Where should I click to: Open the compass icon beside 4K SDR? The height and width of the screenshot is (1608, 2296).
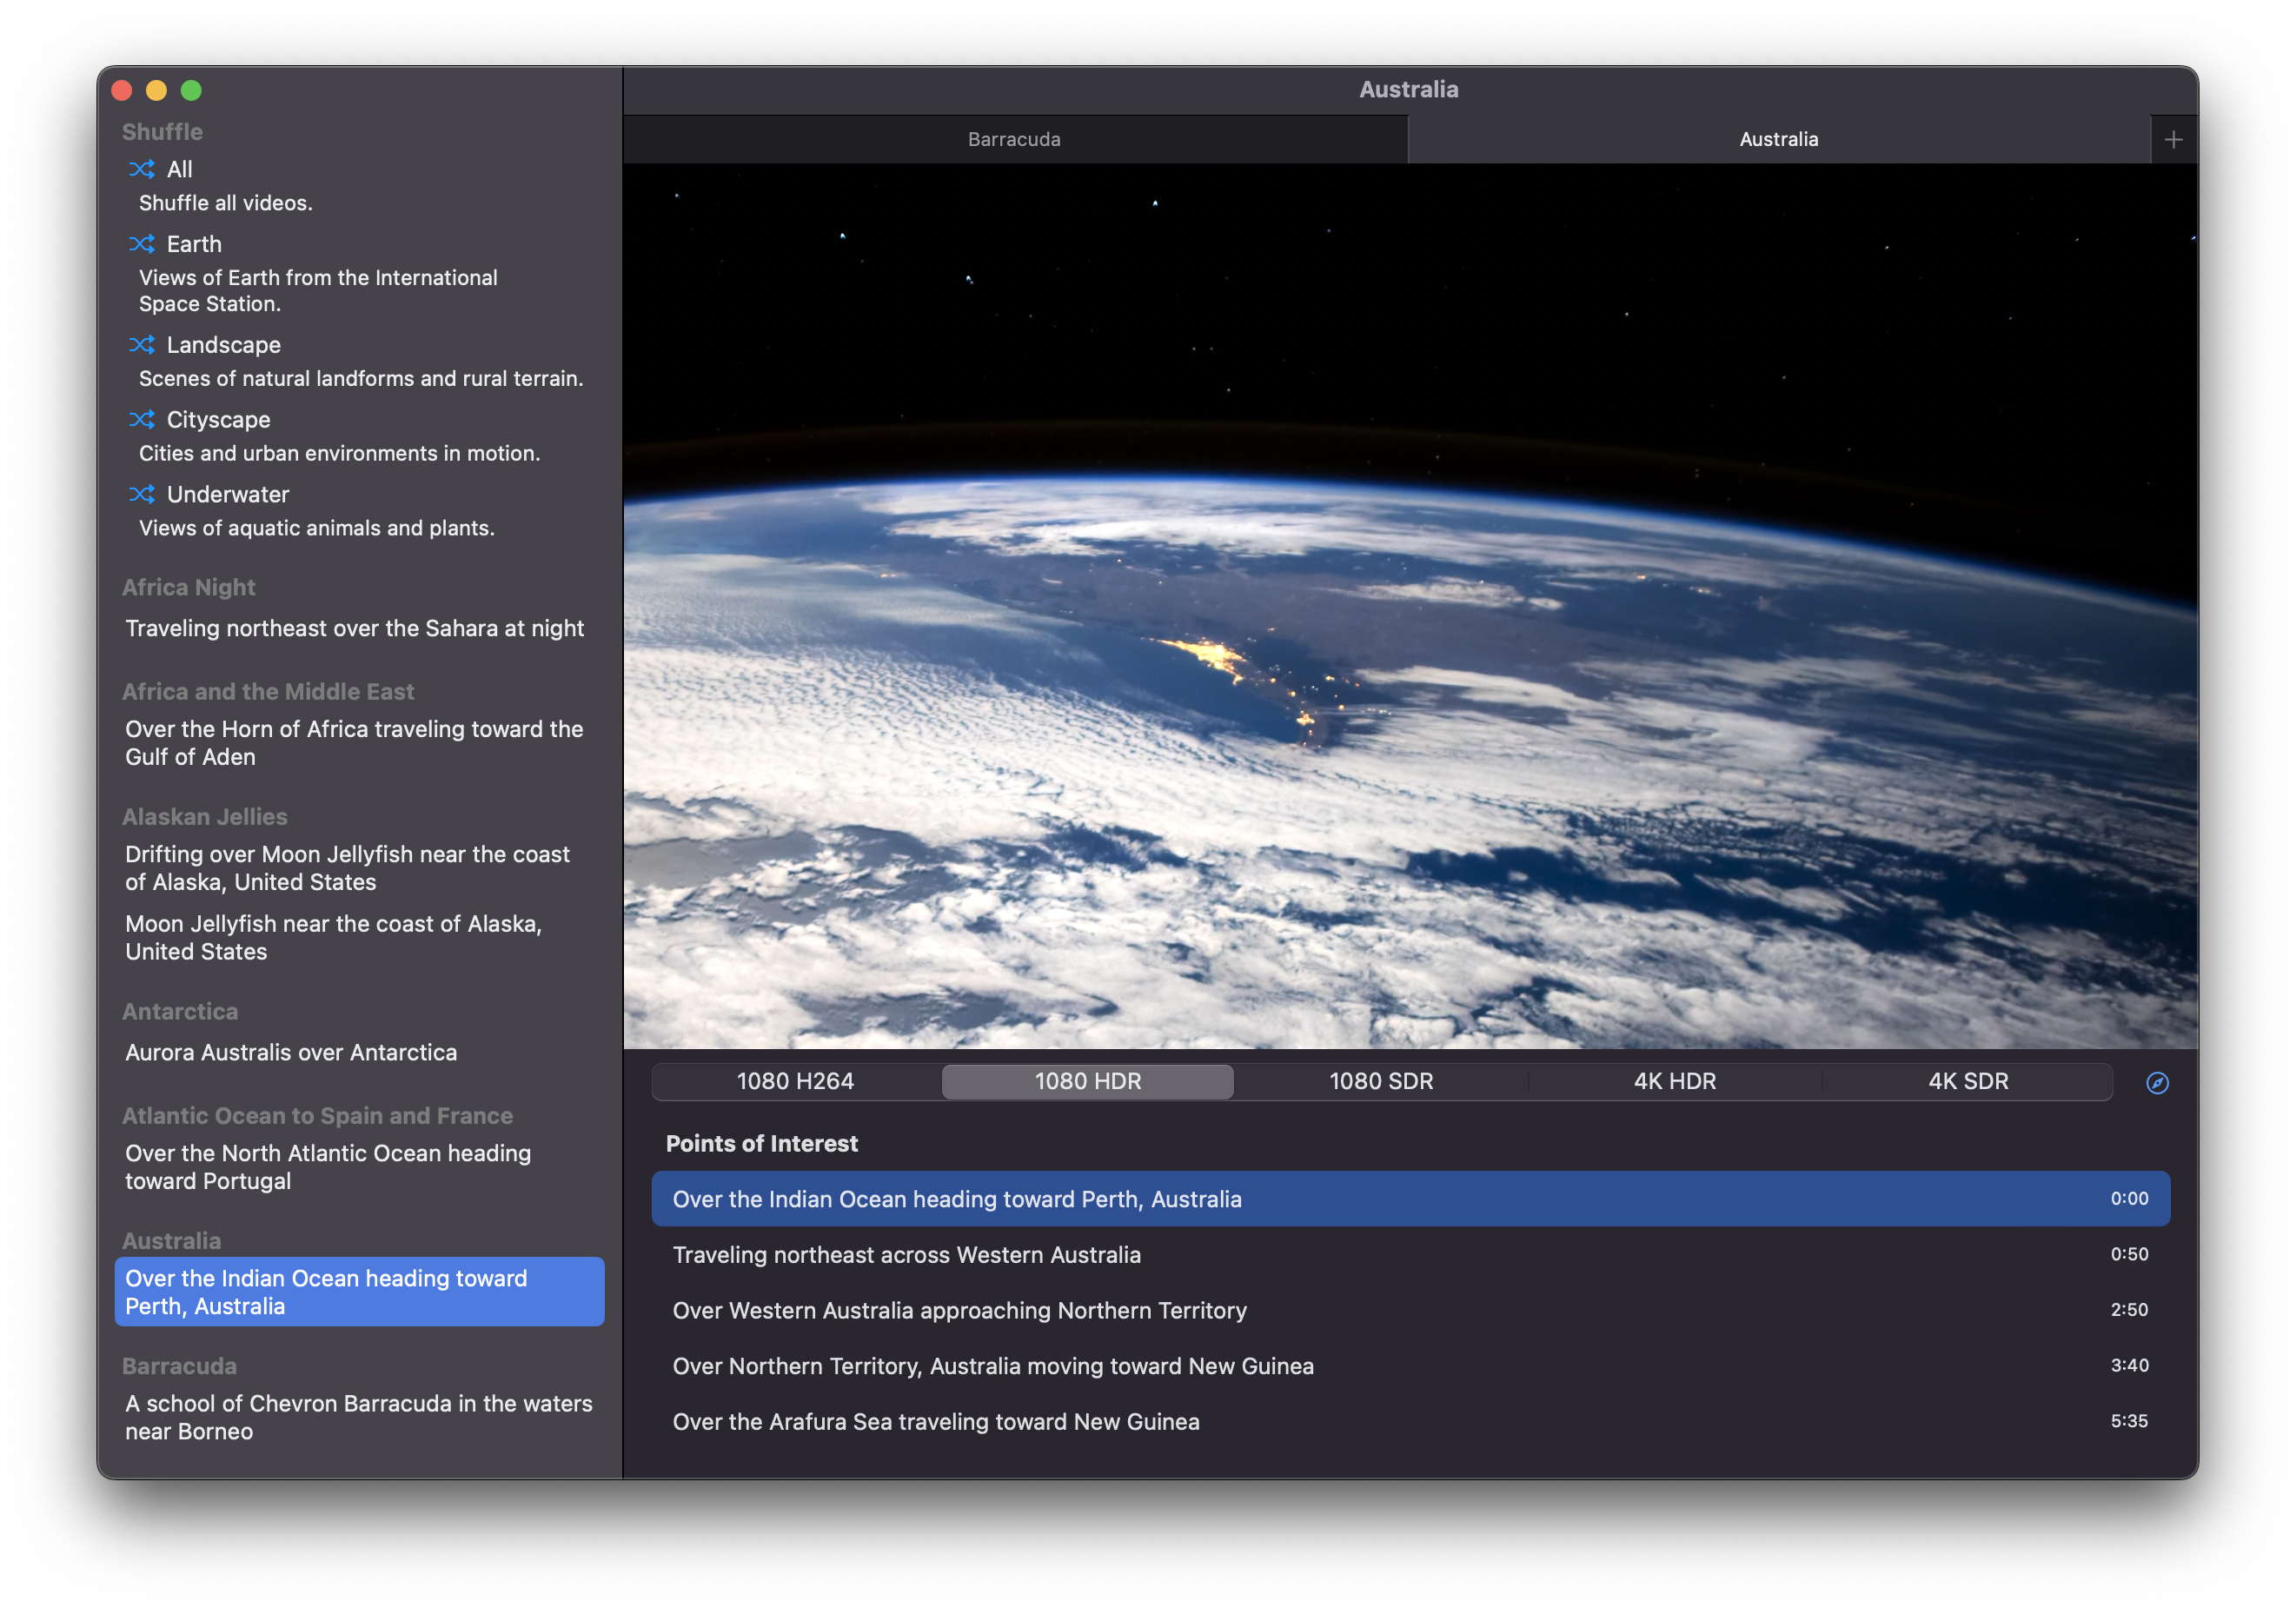click(x=2157, y=1082)
